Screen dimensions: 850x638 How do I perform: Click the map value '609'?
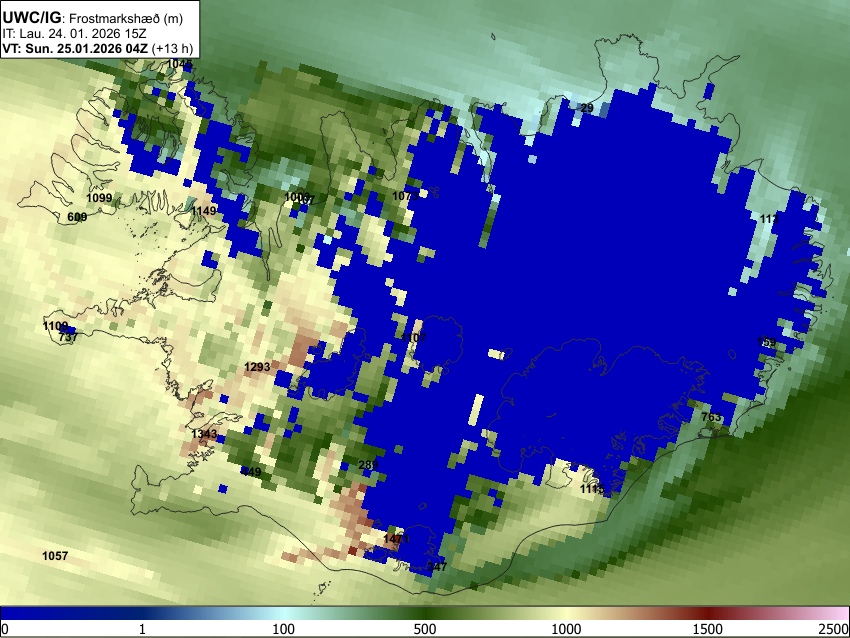[77, 217]
